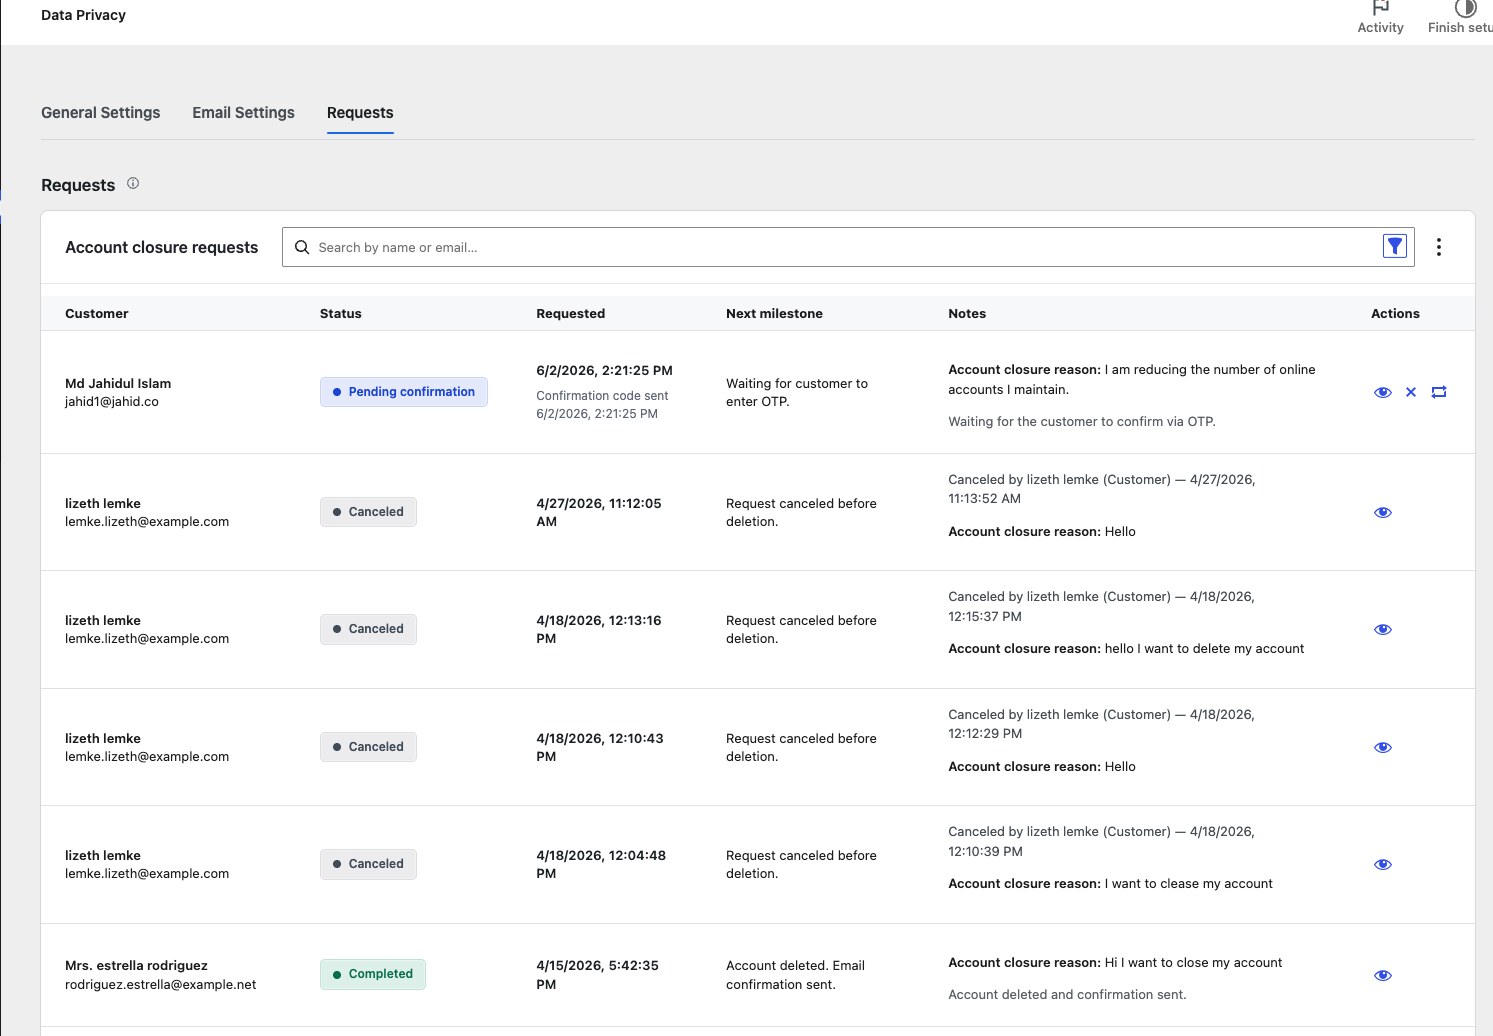This screenshot has height=1036, width=1493.
Task: Select customer name Mrs. estrella rodriguez
Action: tap(137, 966)
